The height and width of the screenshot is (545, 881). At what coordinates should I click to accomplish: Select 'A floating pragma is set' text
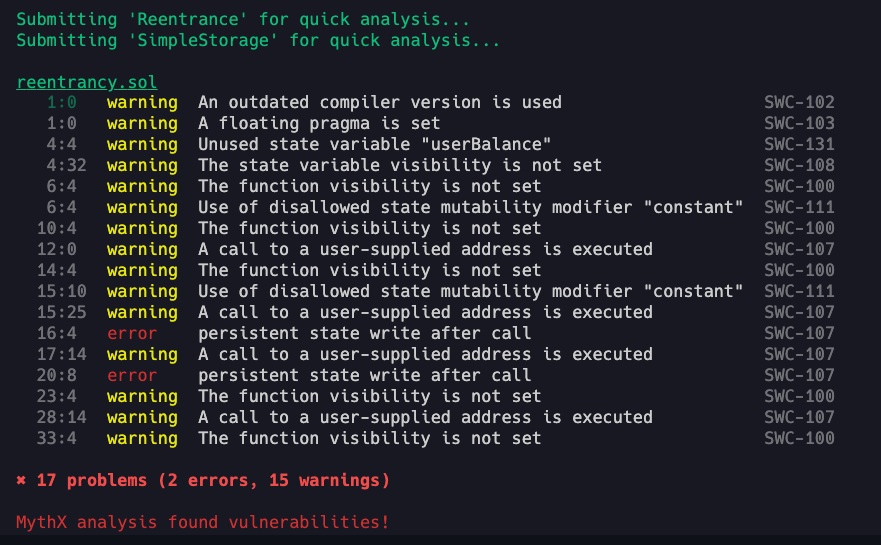[x=319, y=123]
